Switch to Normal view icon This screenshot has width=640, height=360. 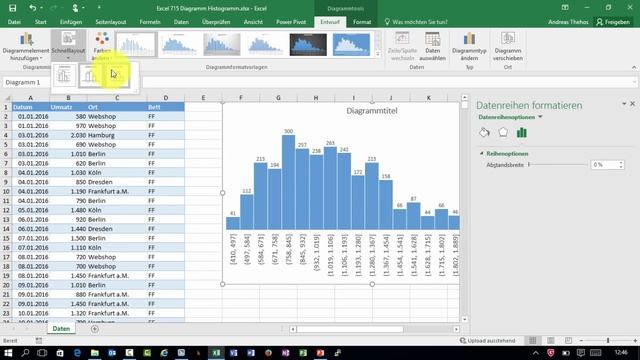pyautogui.click(x=533, y=340)
